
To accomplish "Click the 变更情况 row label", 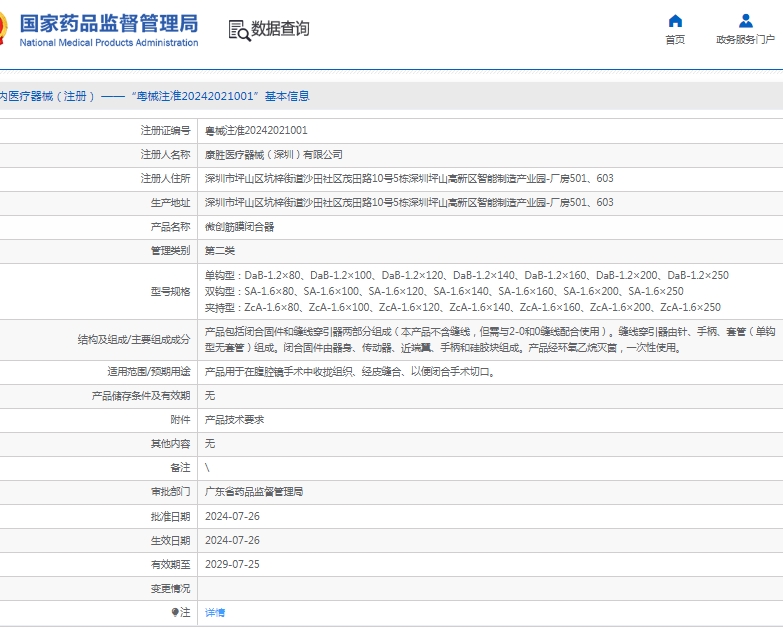I will pyautogui.click(x=170, y=589).
